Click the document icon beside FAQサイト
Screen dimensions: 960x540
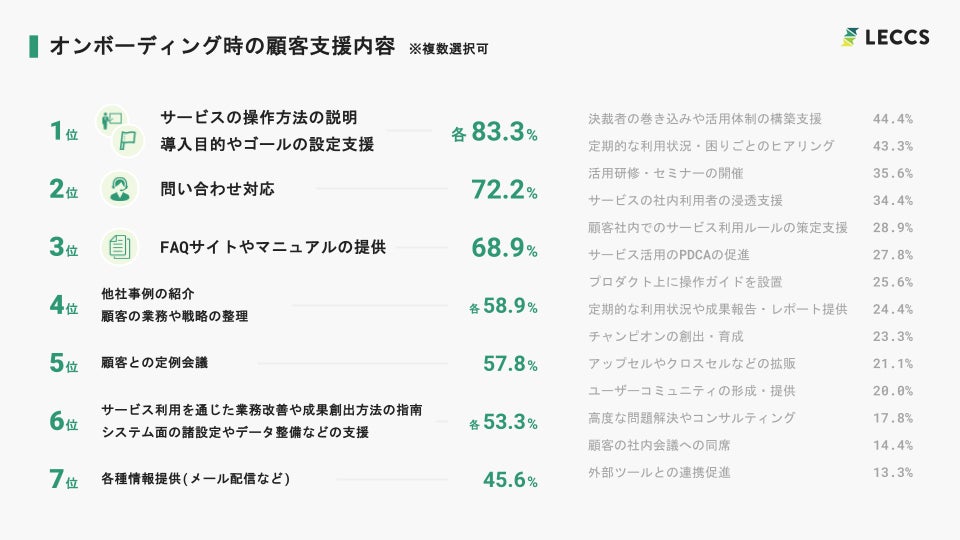pyautogui.click(x=119, y=247)
